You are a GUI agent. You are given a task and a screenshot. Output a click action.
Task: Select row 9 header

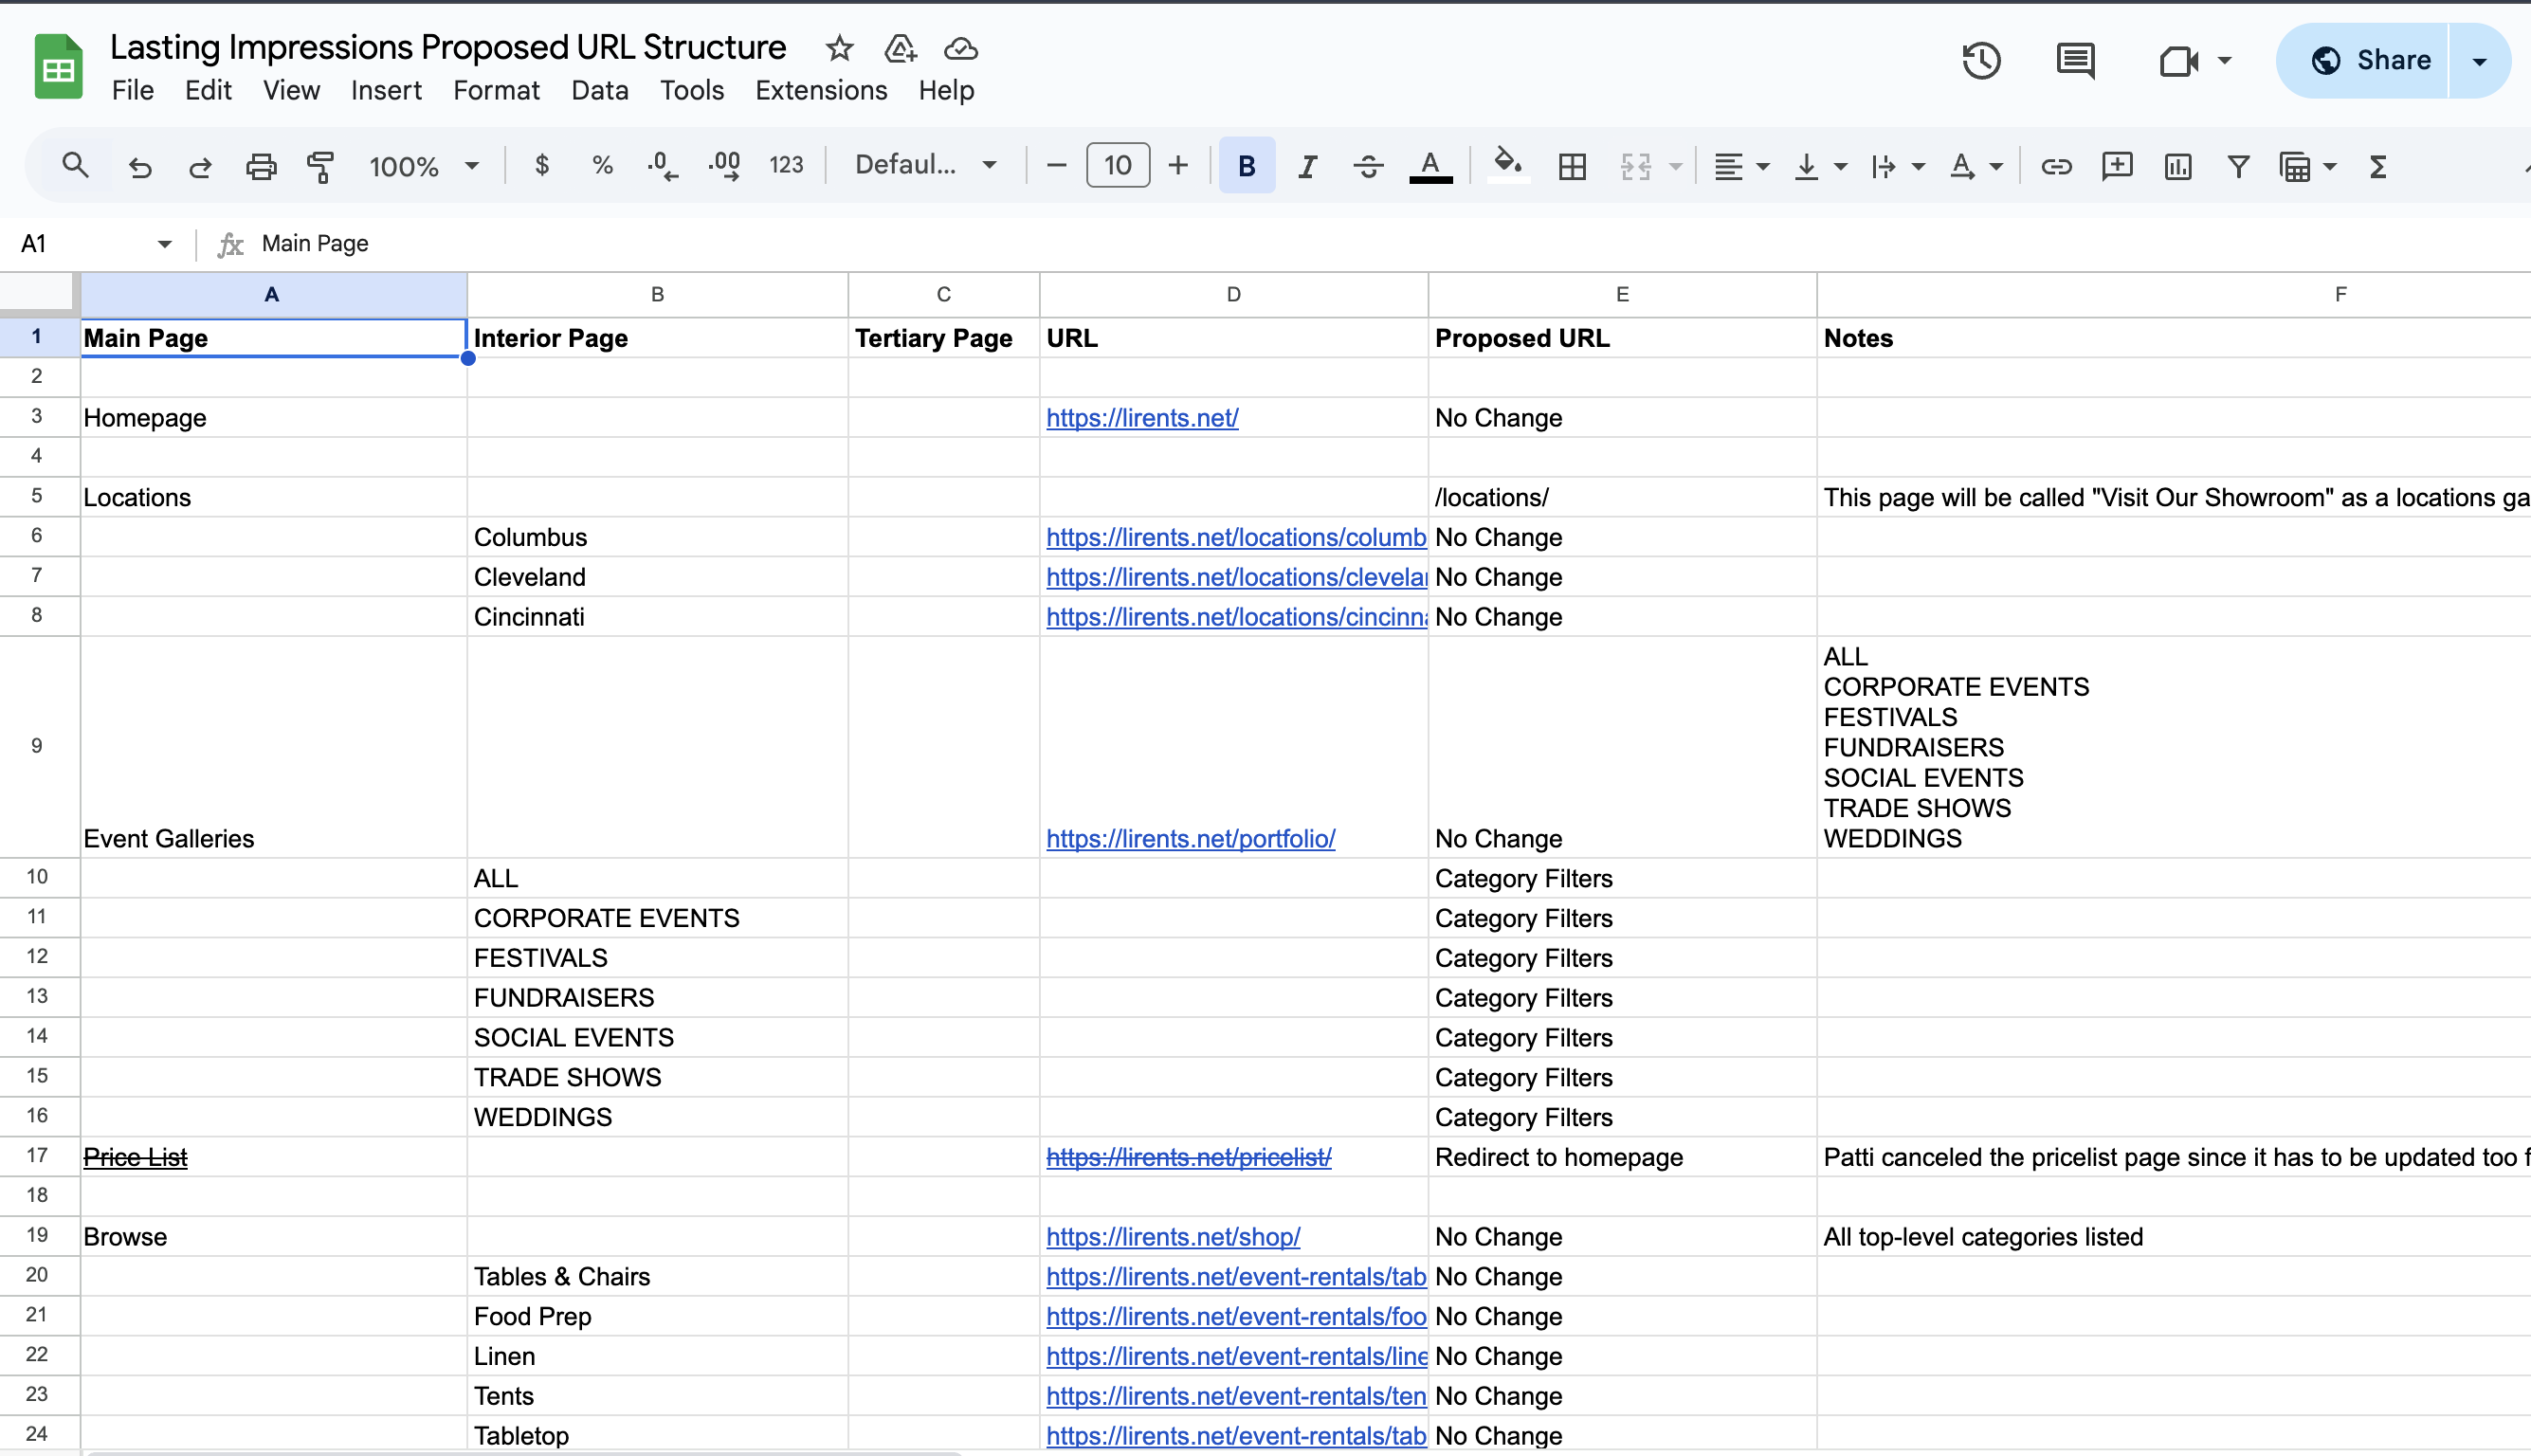tap(37, 747)
